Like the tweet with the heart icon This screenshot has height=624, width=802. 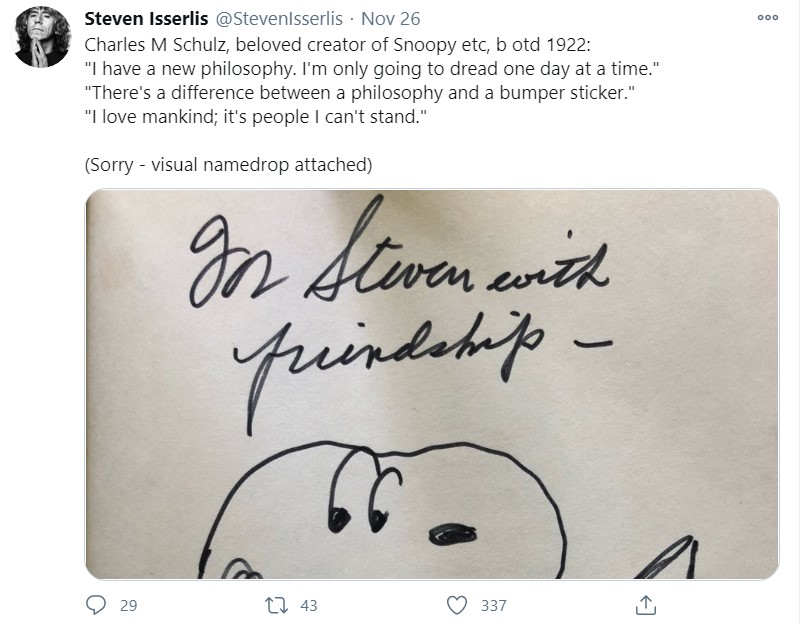coord(457,605)
